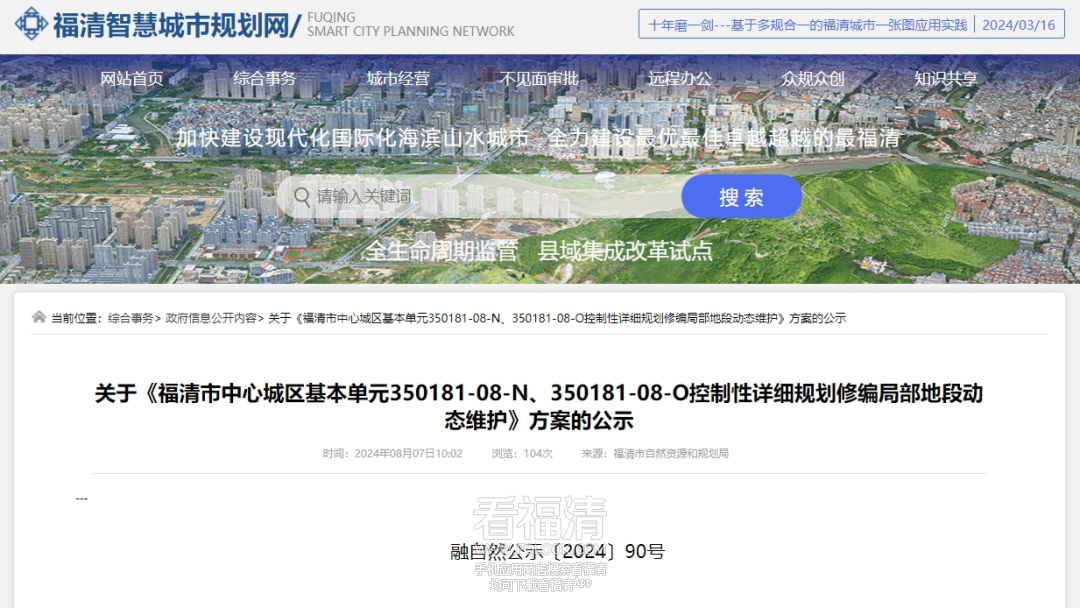
Task: Open the 网站首页 menu item
Action: [132, 78]
